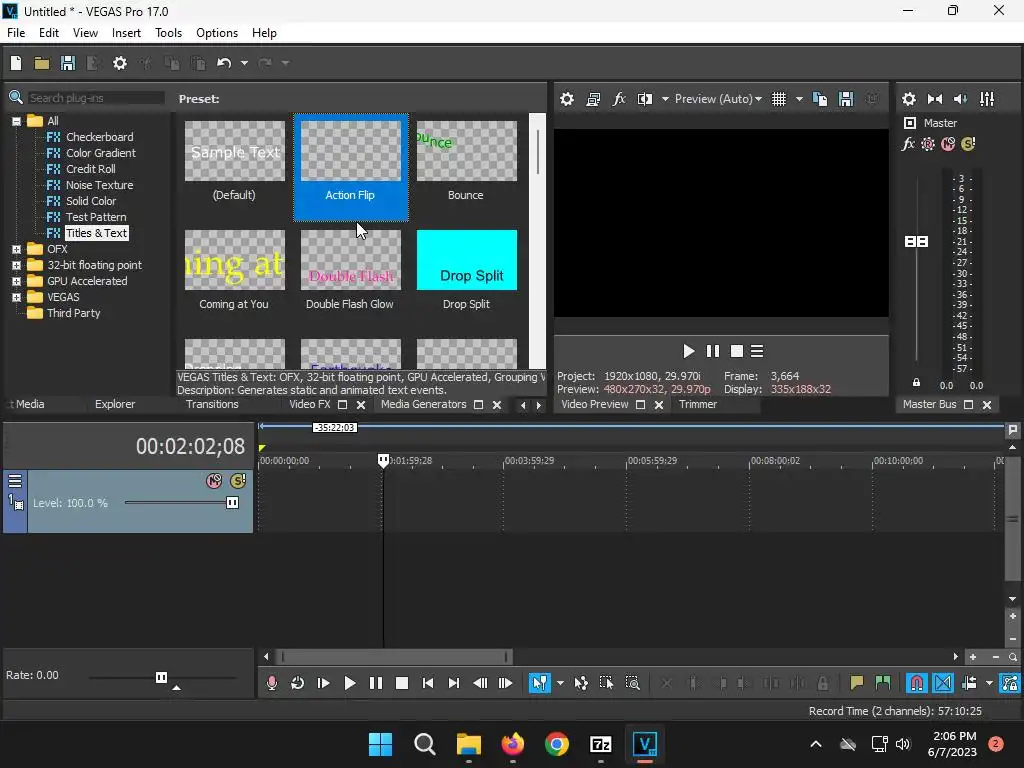Collapse the All folder in plug-in tree

point(16,121)
